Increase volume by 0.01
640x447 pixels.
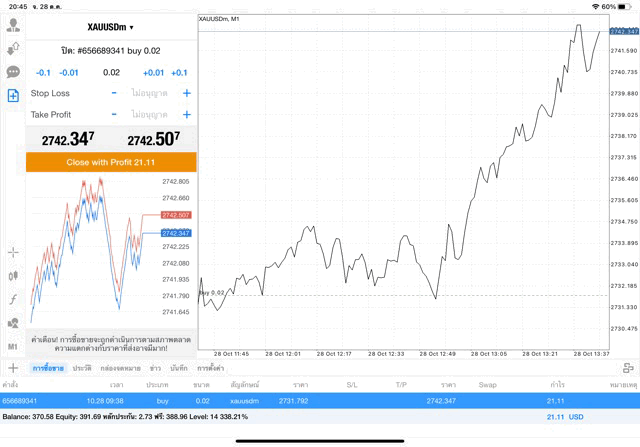[153, 73]
